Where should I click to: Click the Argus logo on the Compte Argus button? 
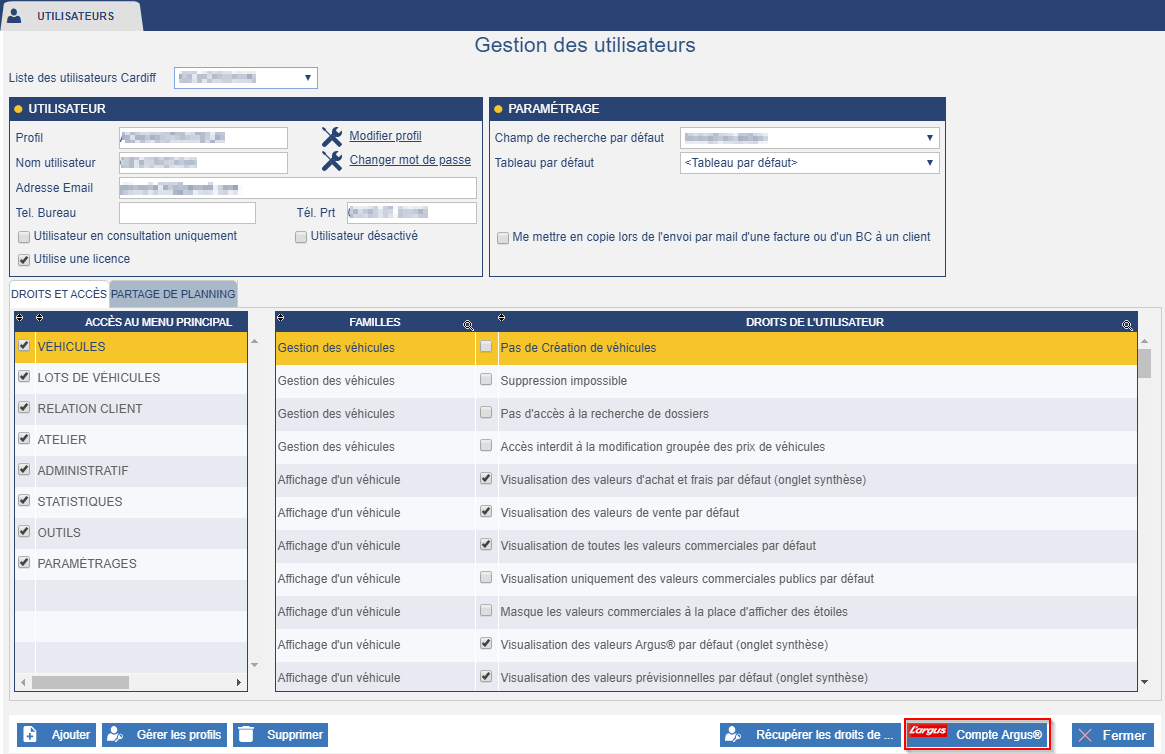tap(928, 731)
